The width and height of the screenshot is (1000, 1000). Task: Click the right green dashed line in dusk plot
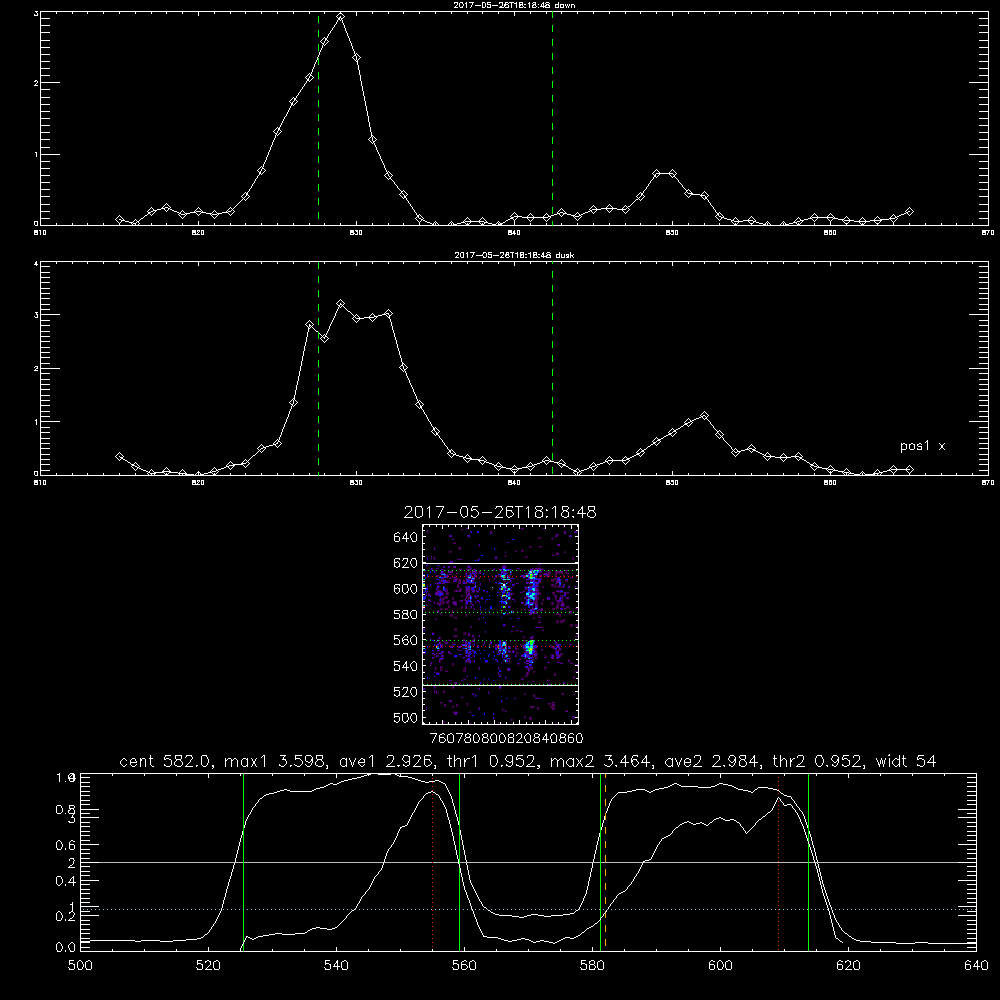pyautogui.click(x=552, y=368)
